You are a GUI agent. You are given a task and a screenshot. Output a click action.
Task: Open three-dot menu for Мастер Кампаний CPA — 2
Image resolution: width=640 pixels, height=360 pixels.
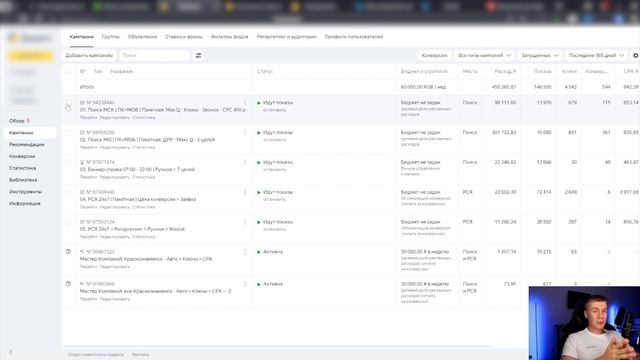pos(245,284)
